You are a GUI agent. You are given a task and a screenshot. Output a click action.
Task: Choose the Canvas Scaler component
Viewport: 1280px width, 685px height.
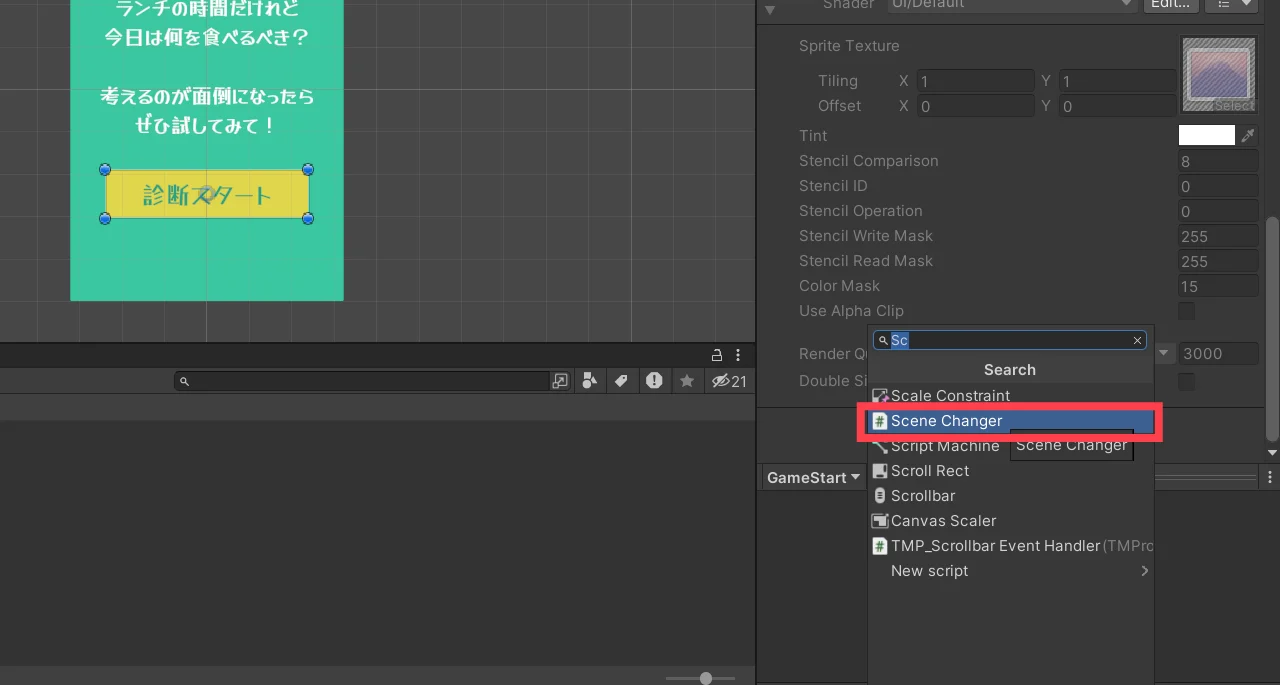click(x=1010, y=521)
